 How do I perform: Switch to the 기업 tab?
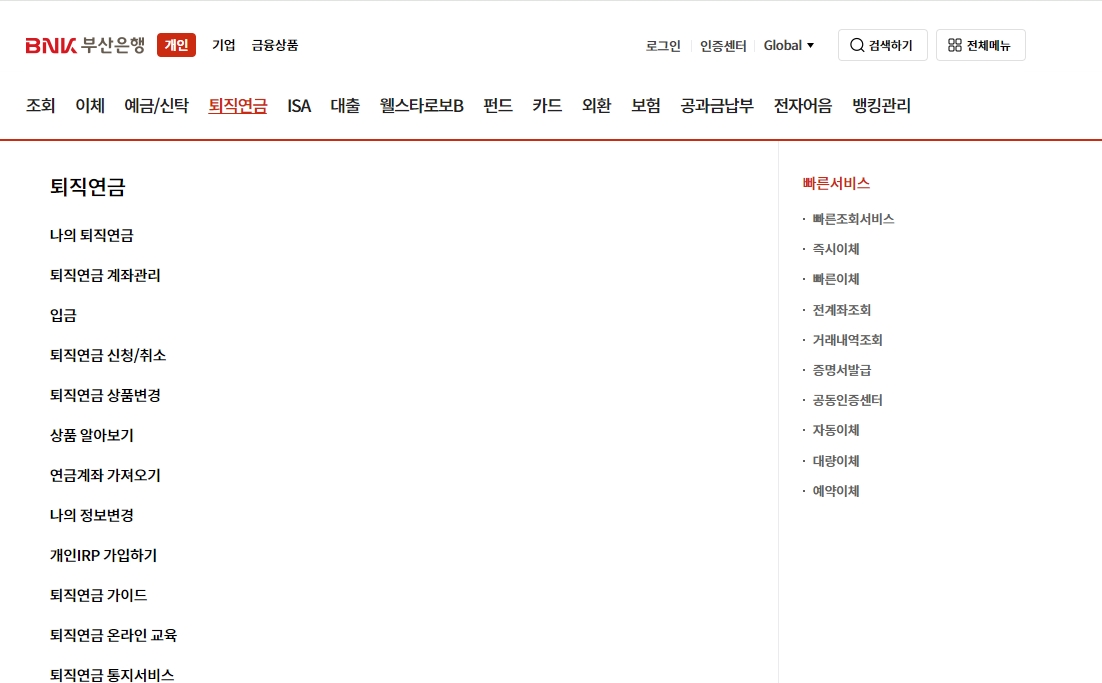(x=222, y=44)
